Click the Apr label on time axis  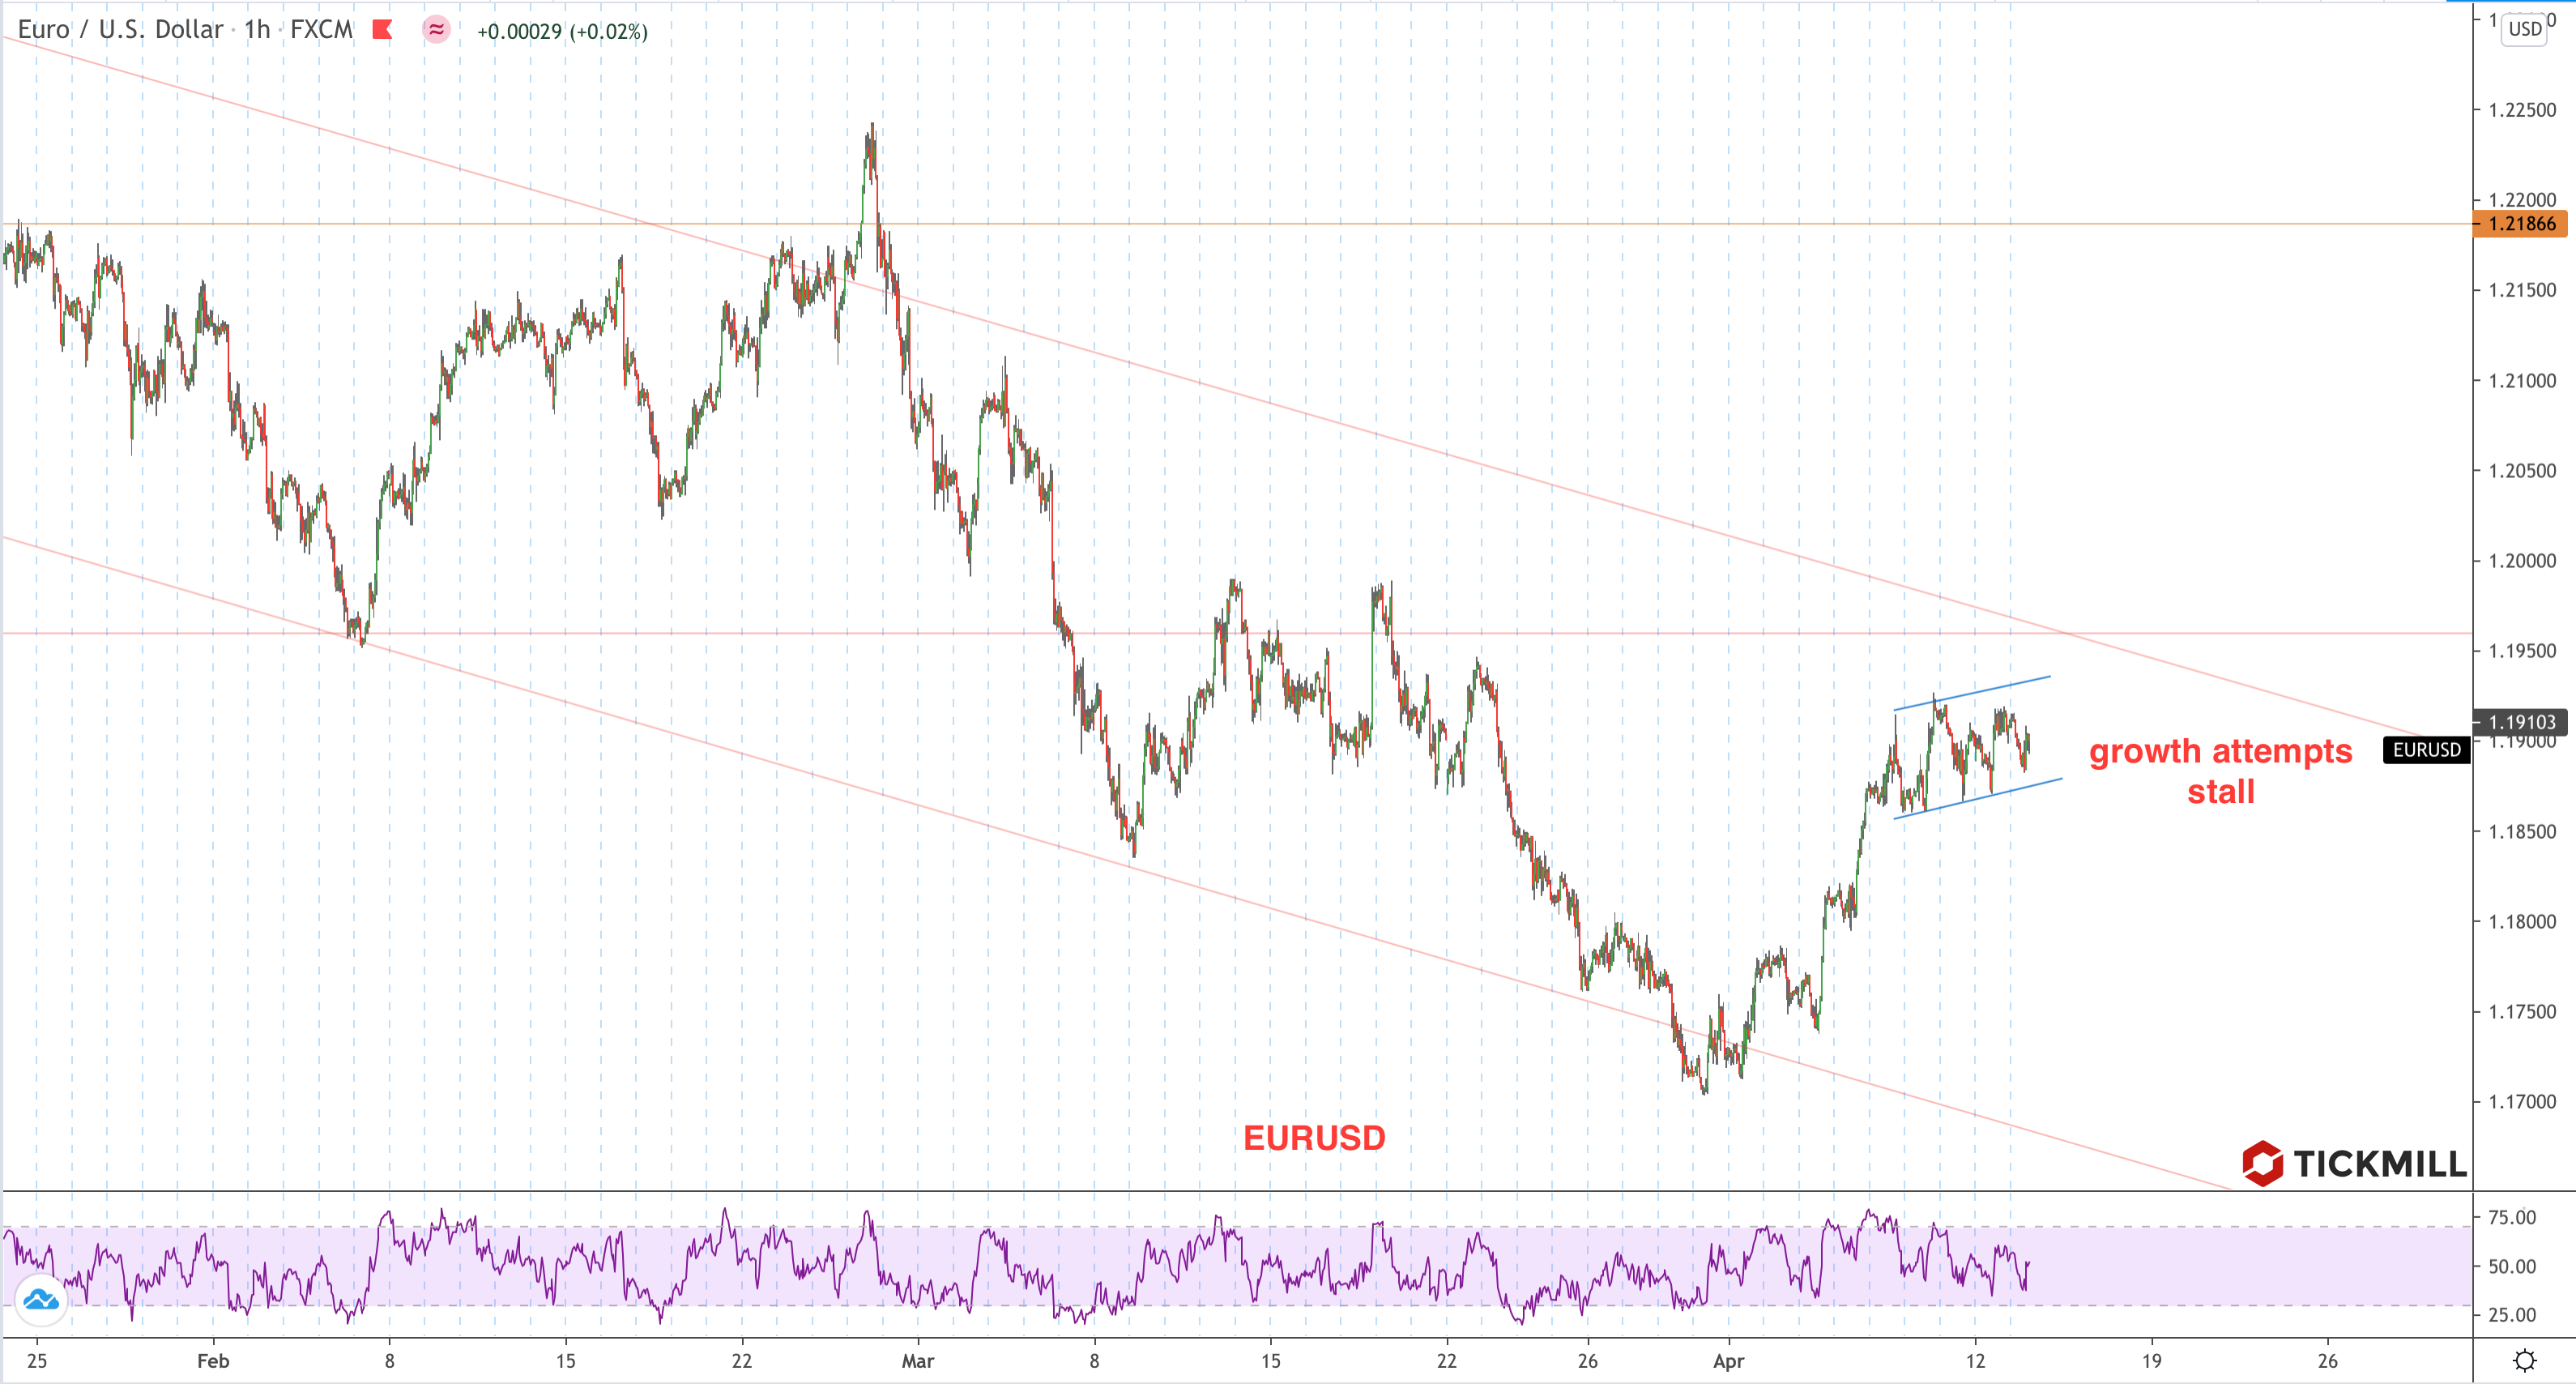[1728, 1361]
